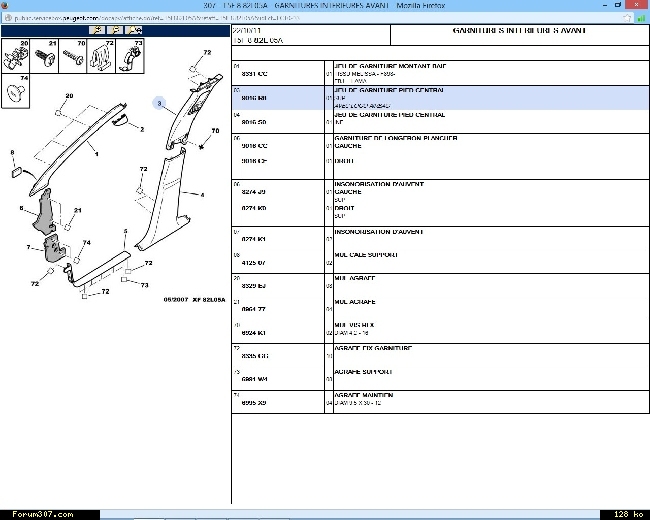Select callout 2 on the diagram
Screen dimensions: 650x520
142,129
